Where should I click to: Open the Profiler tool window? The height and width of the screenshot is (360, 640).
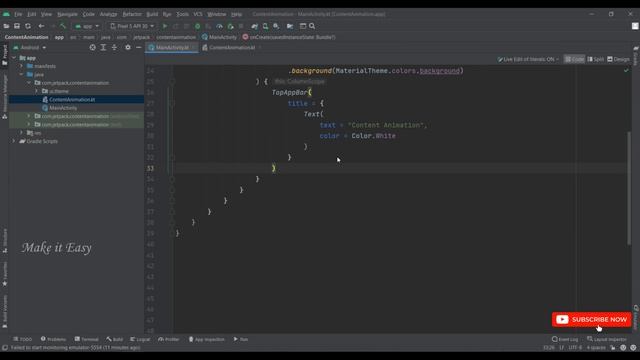pos(169,339)
